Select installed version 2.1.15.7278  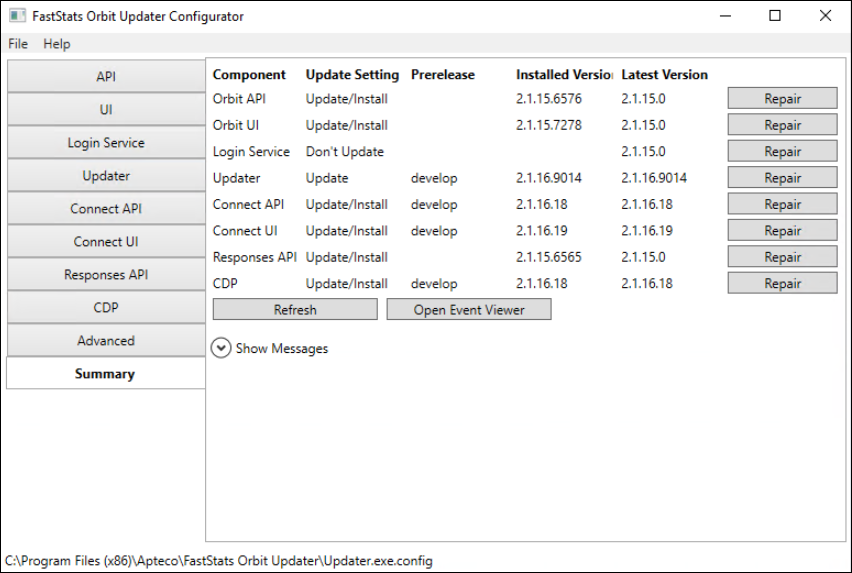[x=549, y=125]
